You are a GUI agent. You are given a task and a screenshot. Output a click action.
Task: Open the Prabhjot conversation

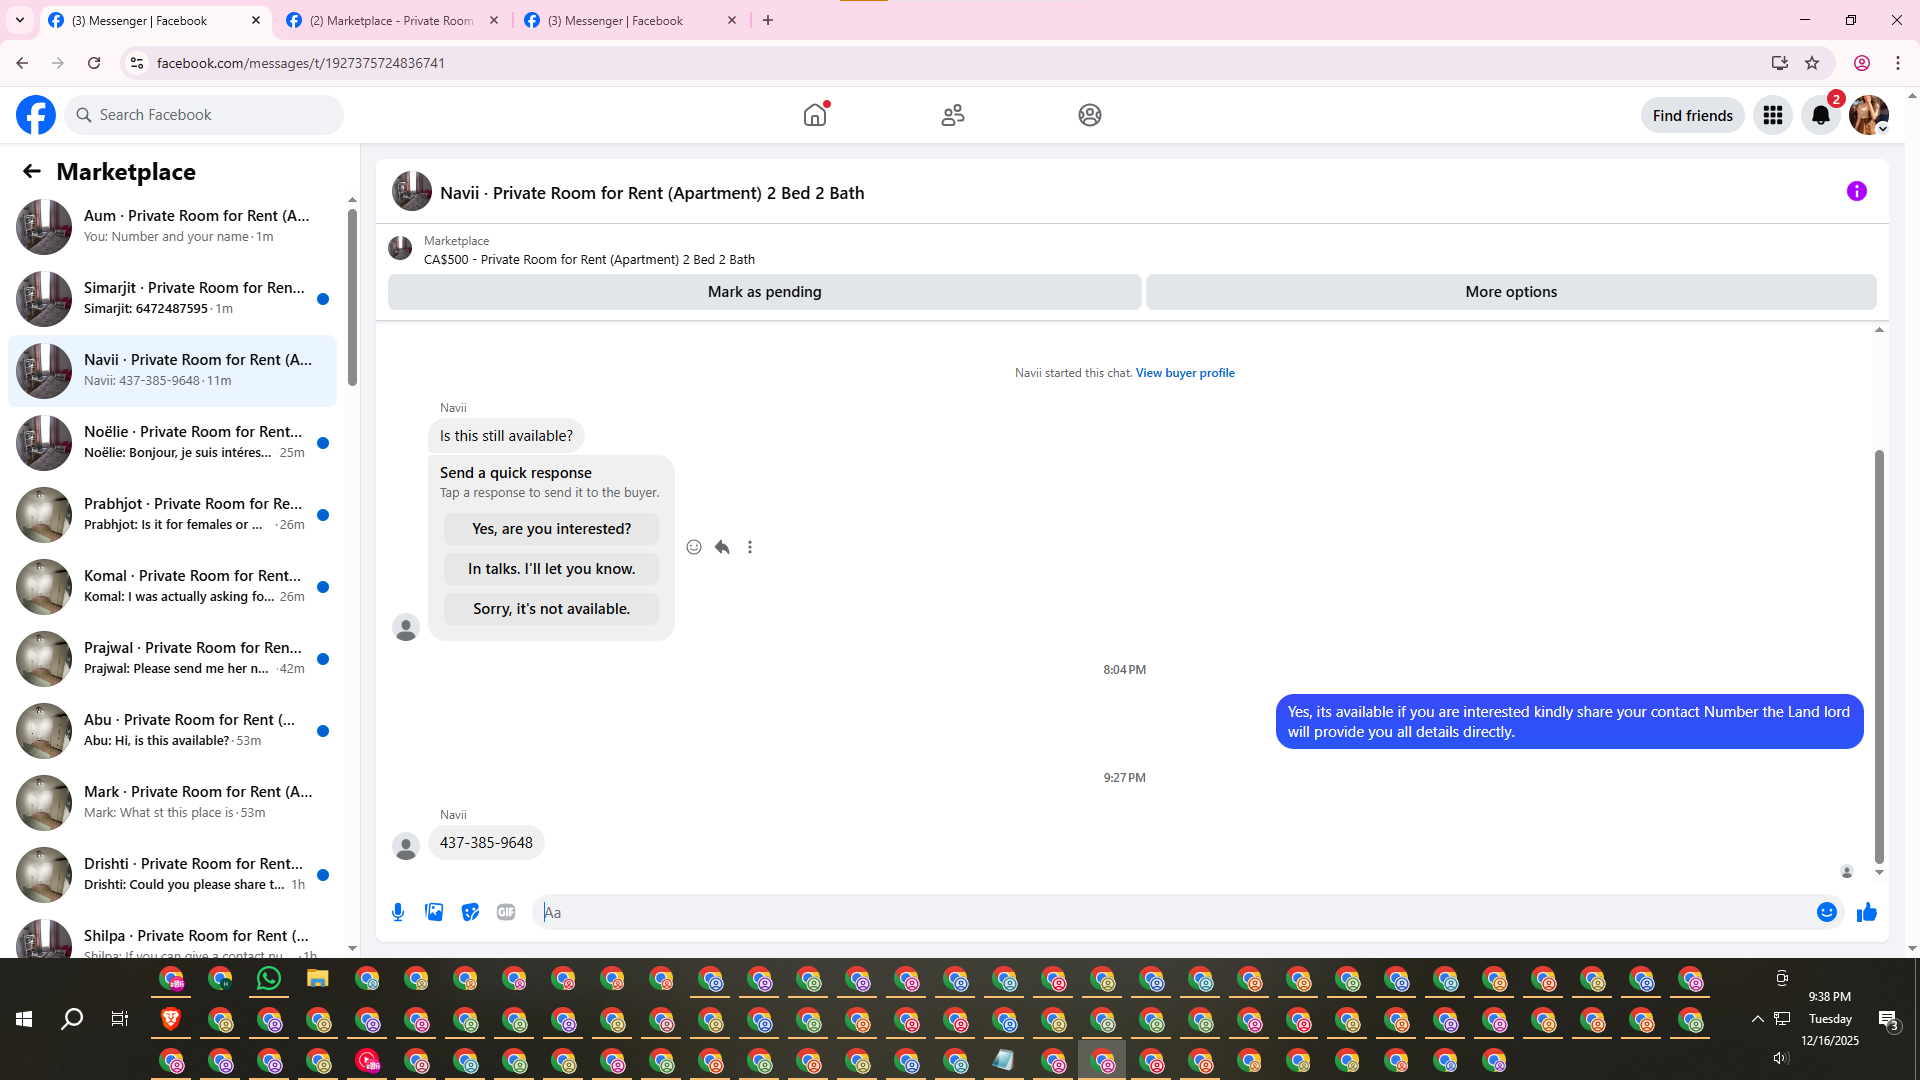click(x=172, y=514)
